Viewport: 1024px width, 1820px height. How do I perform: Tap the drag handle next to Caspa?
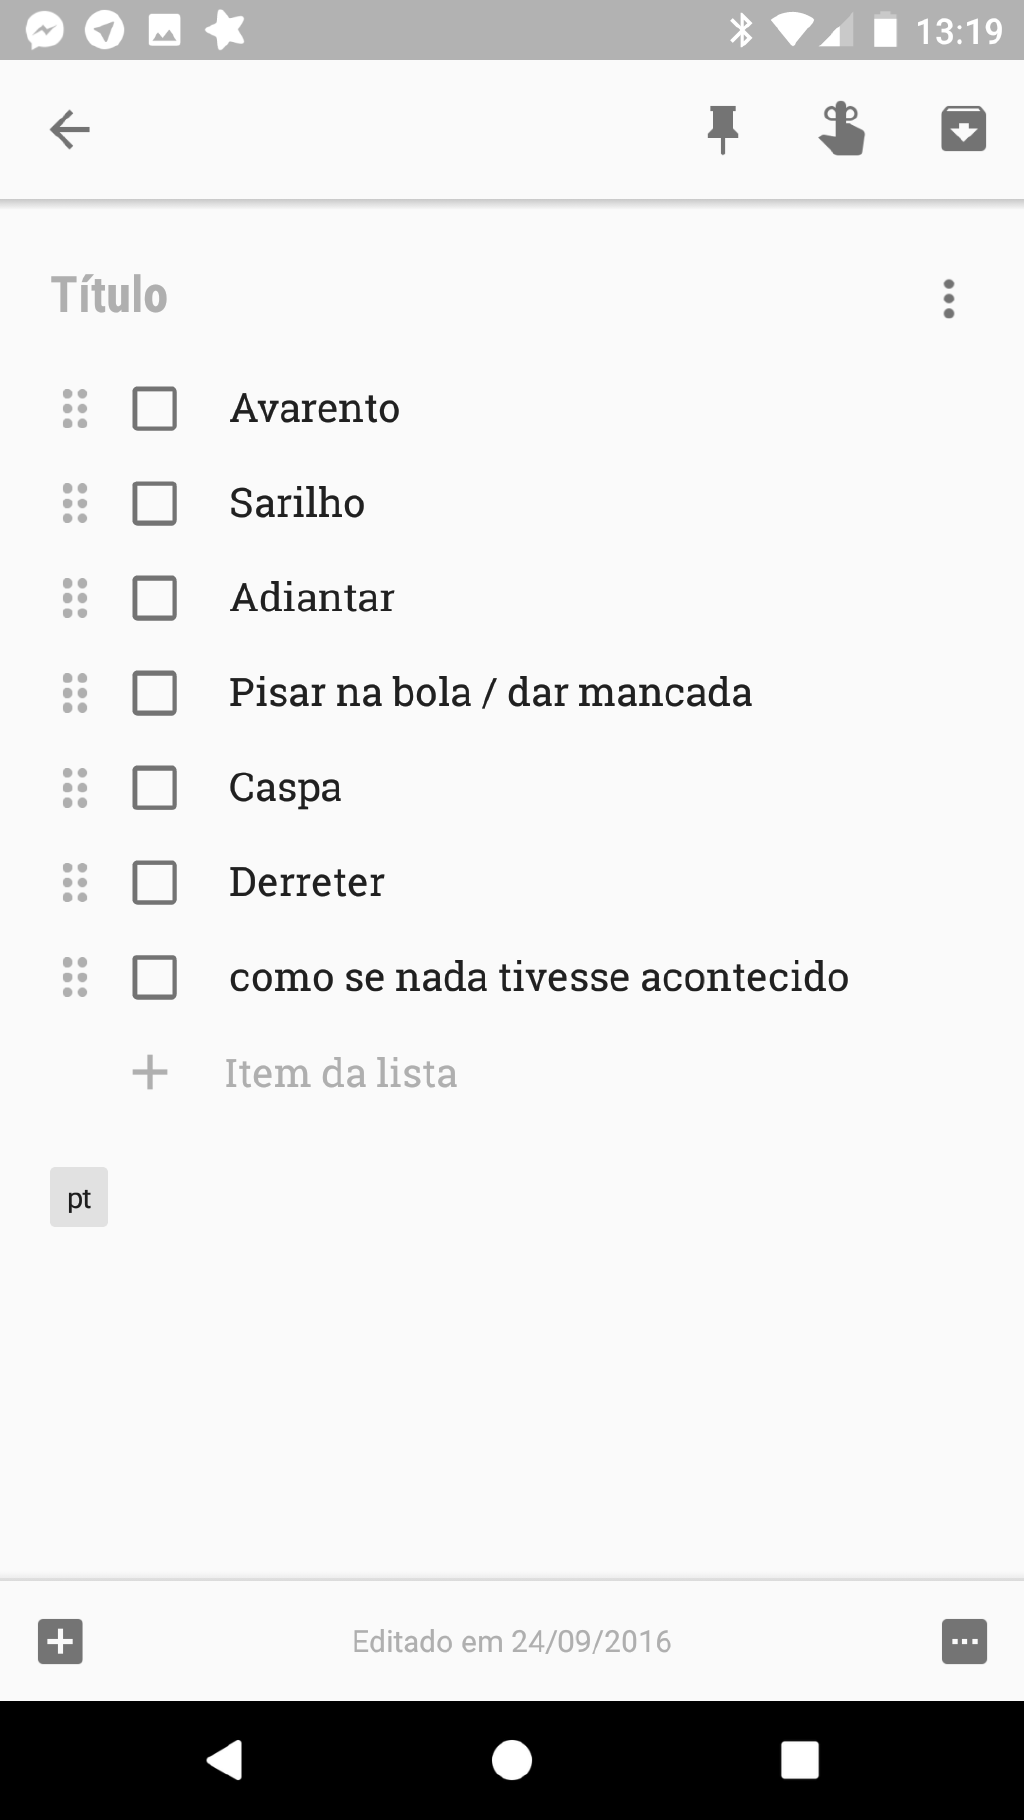[75, 788]
